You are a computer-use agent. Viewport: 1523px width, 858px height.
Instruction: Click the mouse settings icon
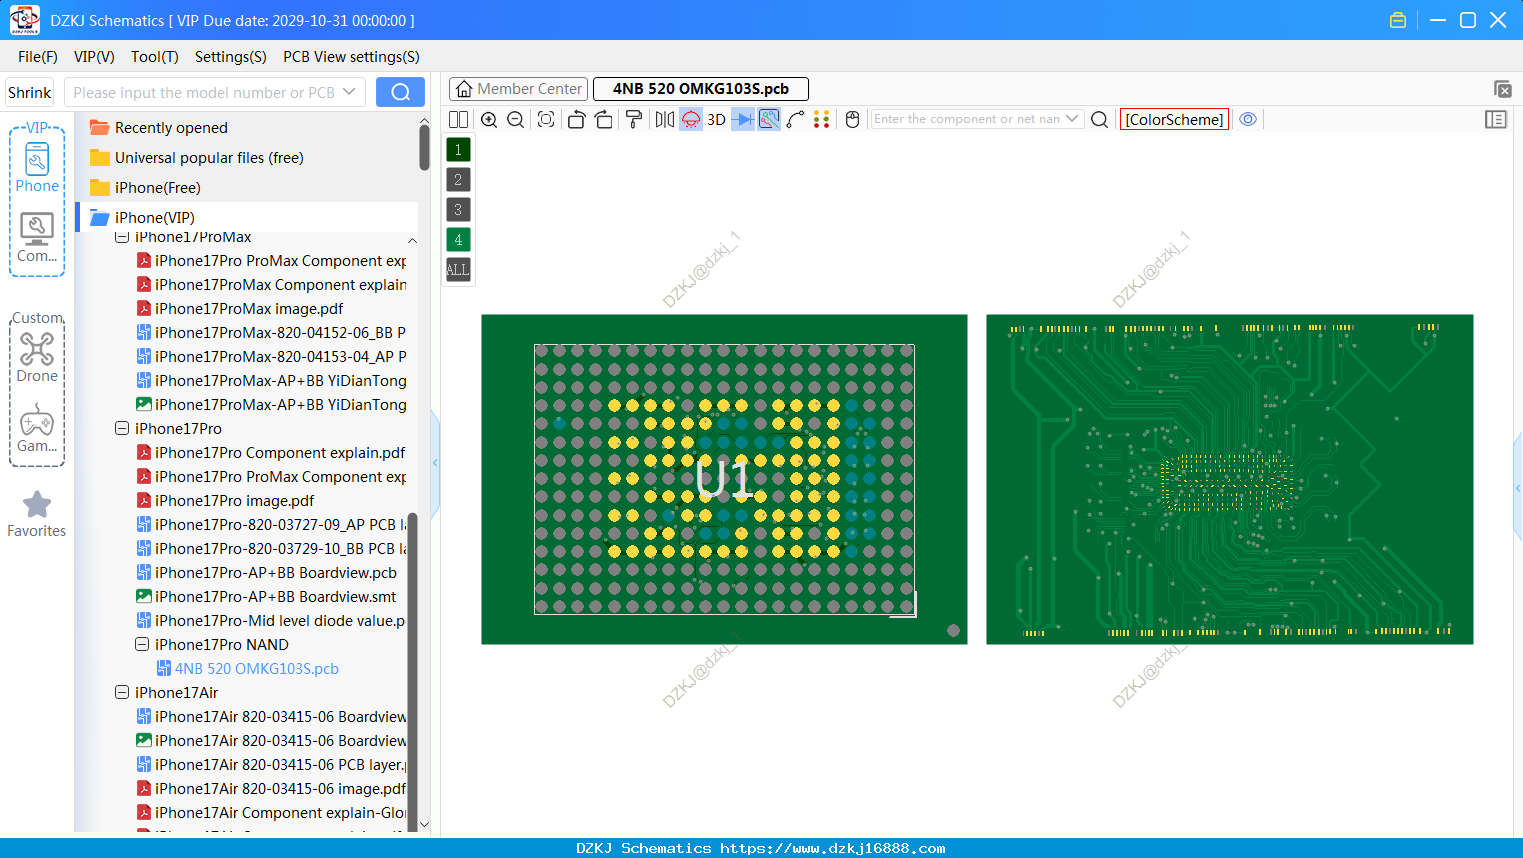click(x=852, y=119)
